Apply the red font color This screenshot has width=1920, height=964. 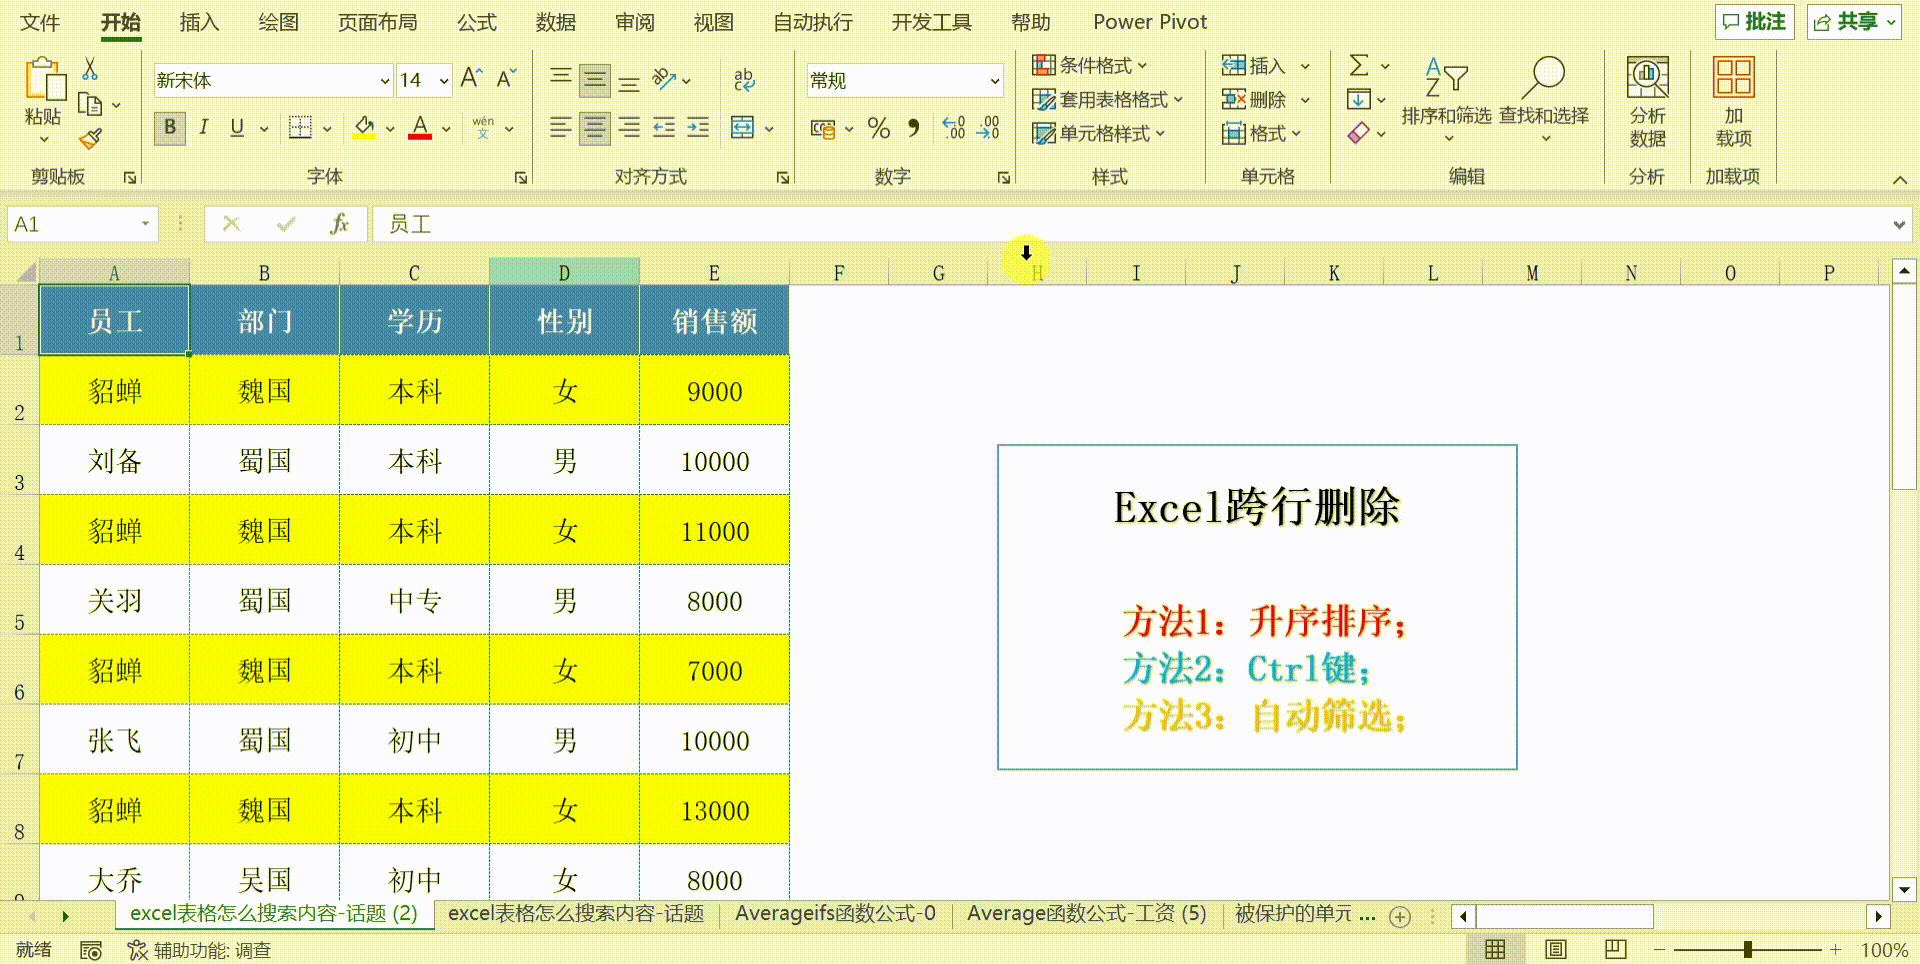pos(421,128)
